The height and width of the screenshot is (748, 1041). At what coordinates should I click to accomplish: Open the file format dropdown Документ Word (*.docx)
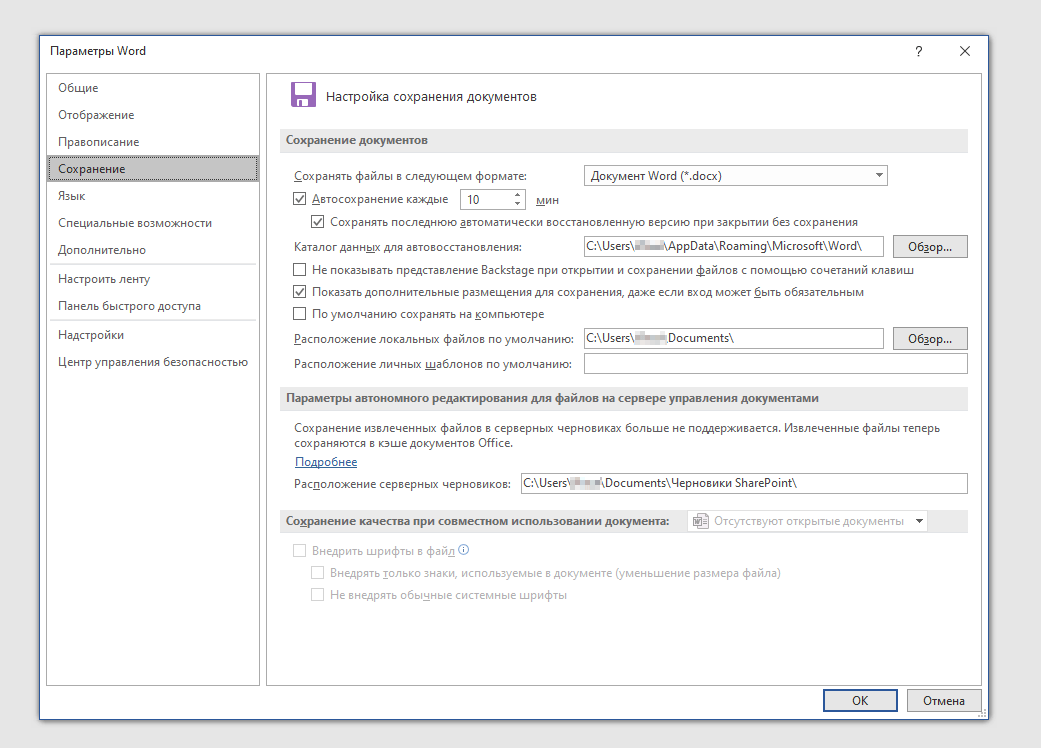[x=736, y=175]
